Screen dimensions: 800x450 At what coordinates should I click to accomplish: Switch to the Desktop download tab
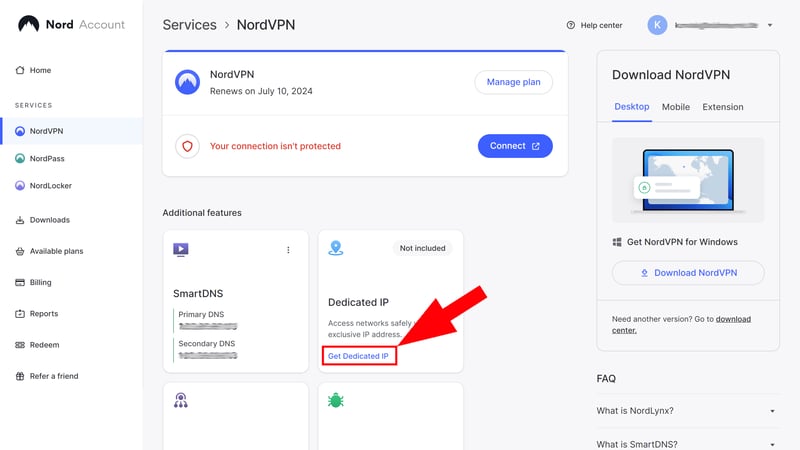632,107
